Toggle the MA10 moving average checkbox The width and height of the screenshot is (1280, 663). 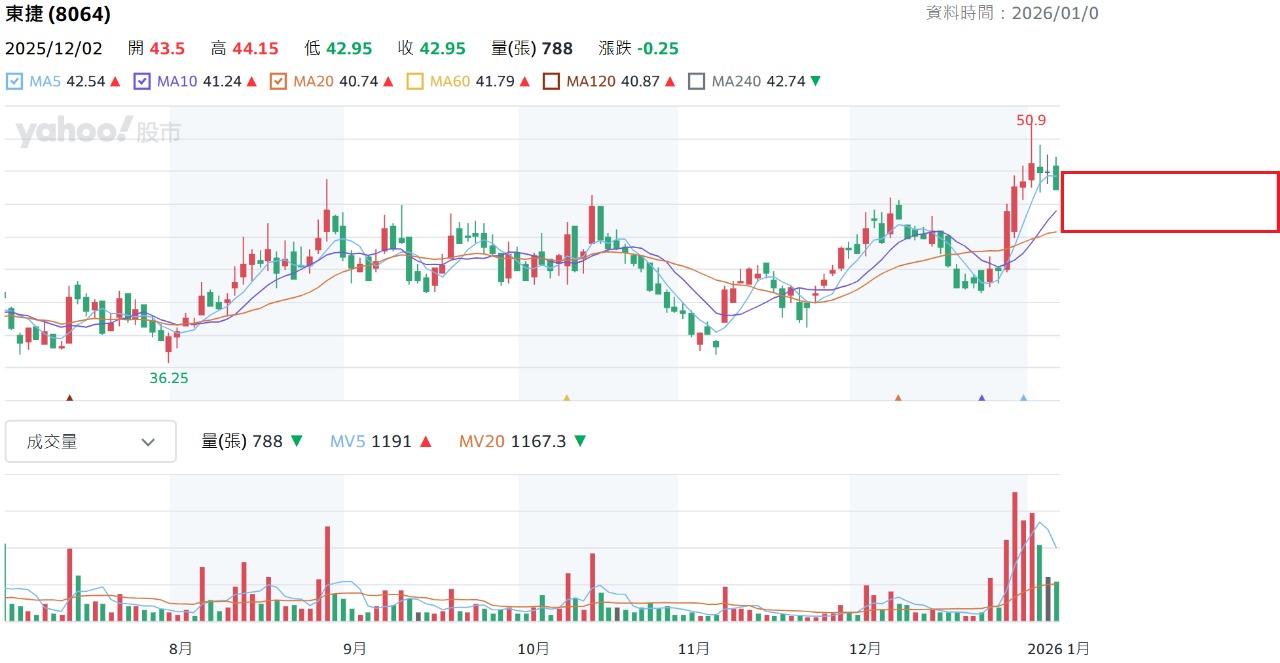[142, 81]
